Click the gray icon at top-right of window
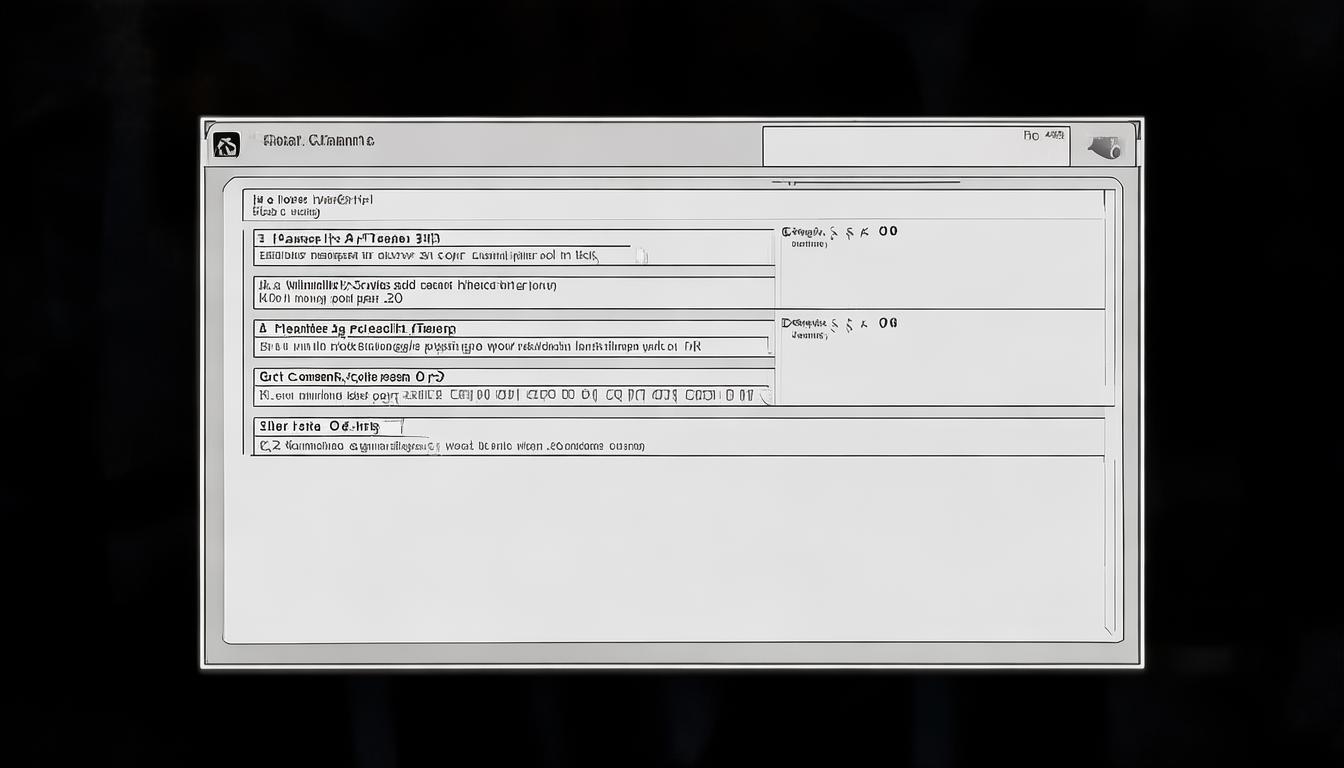This screenshot has height=768, width=1344. click(1105, 147)
